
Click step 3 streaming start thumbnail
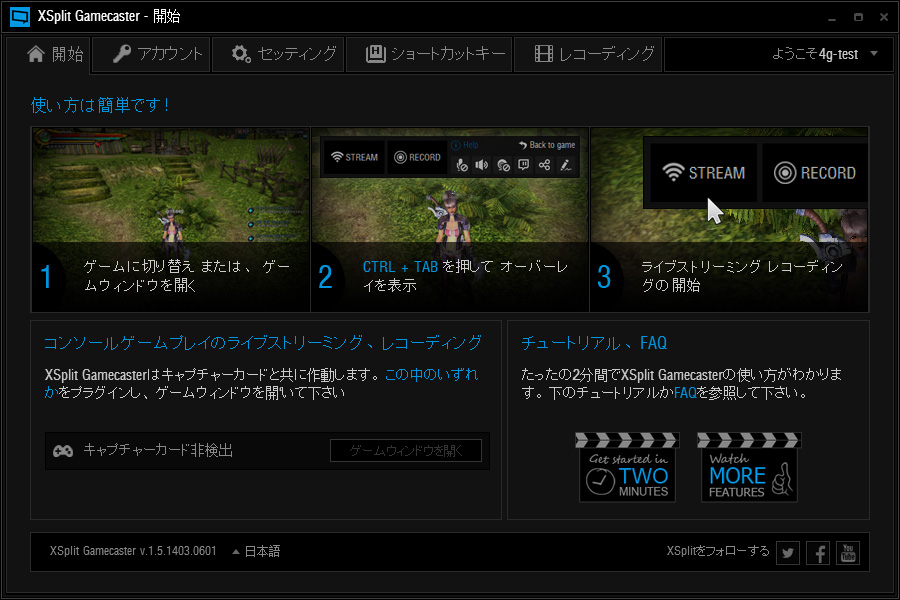729,219
